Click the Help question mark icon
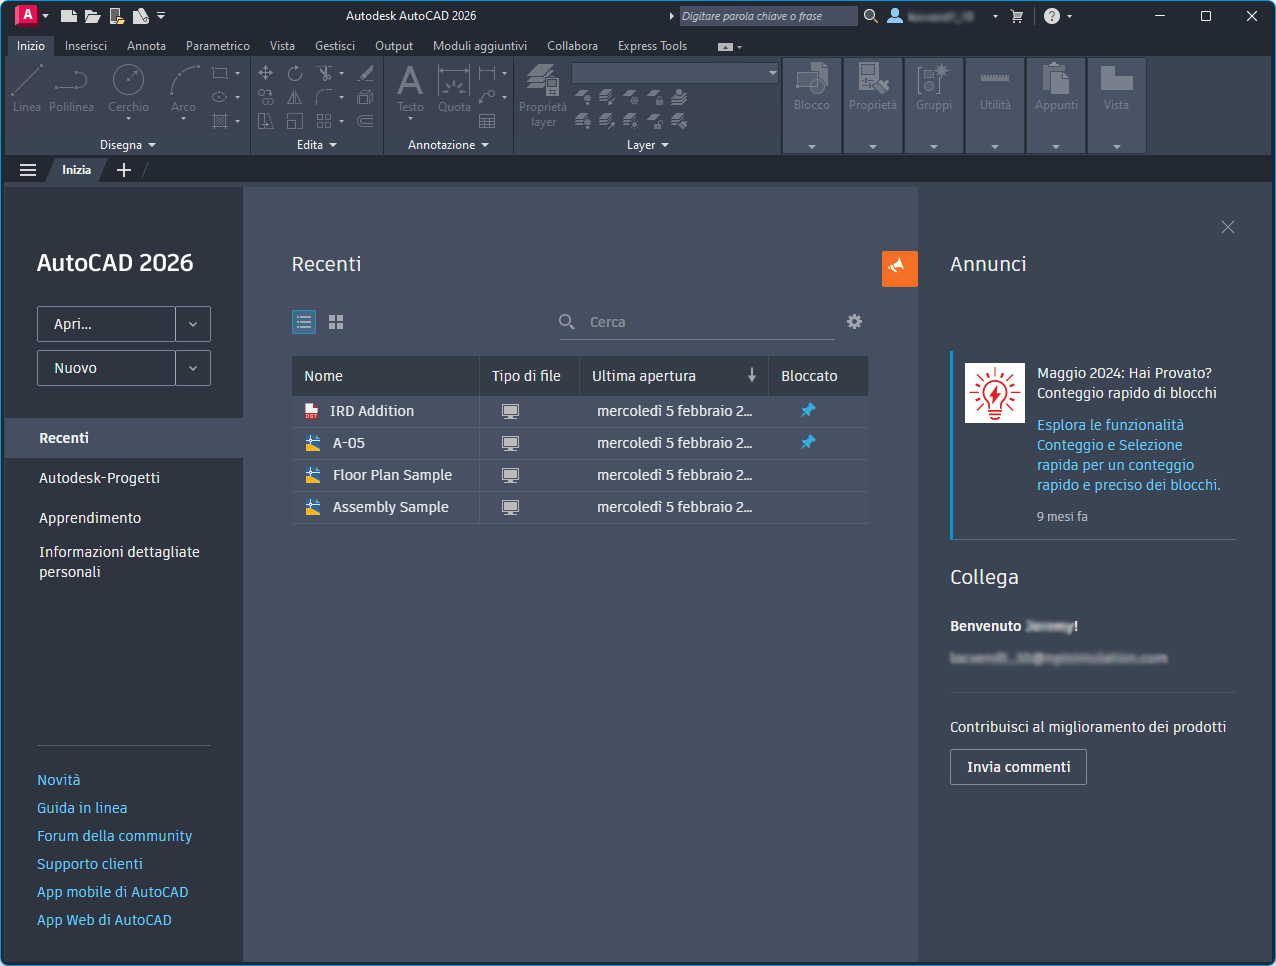This screenshot has width=1276, height=966. click(1052, 16)
